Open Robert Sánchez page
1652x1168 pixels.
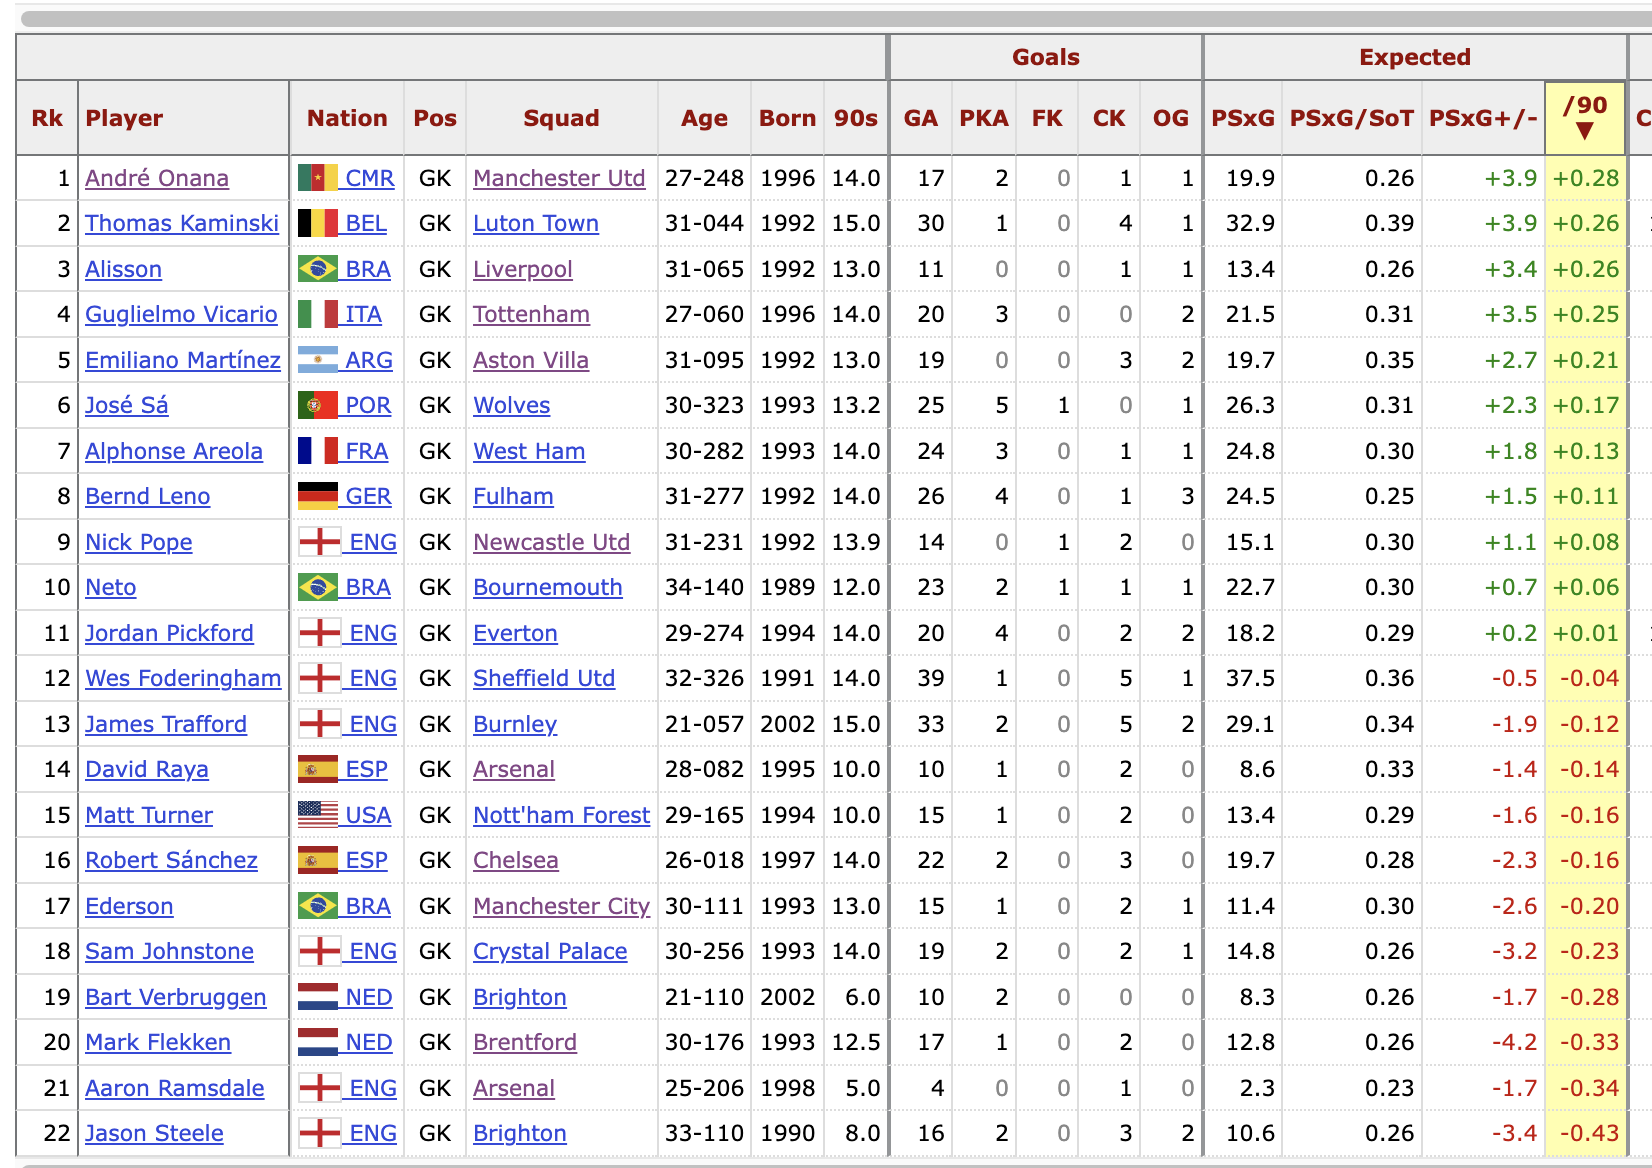171,860
